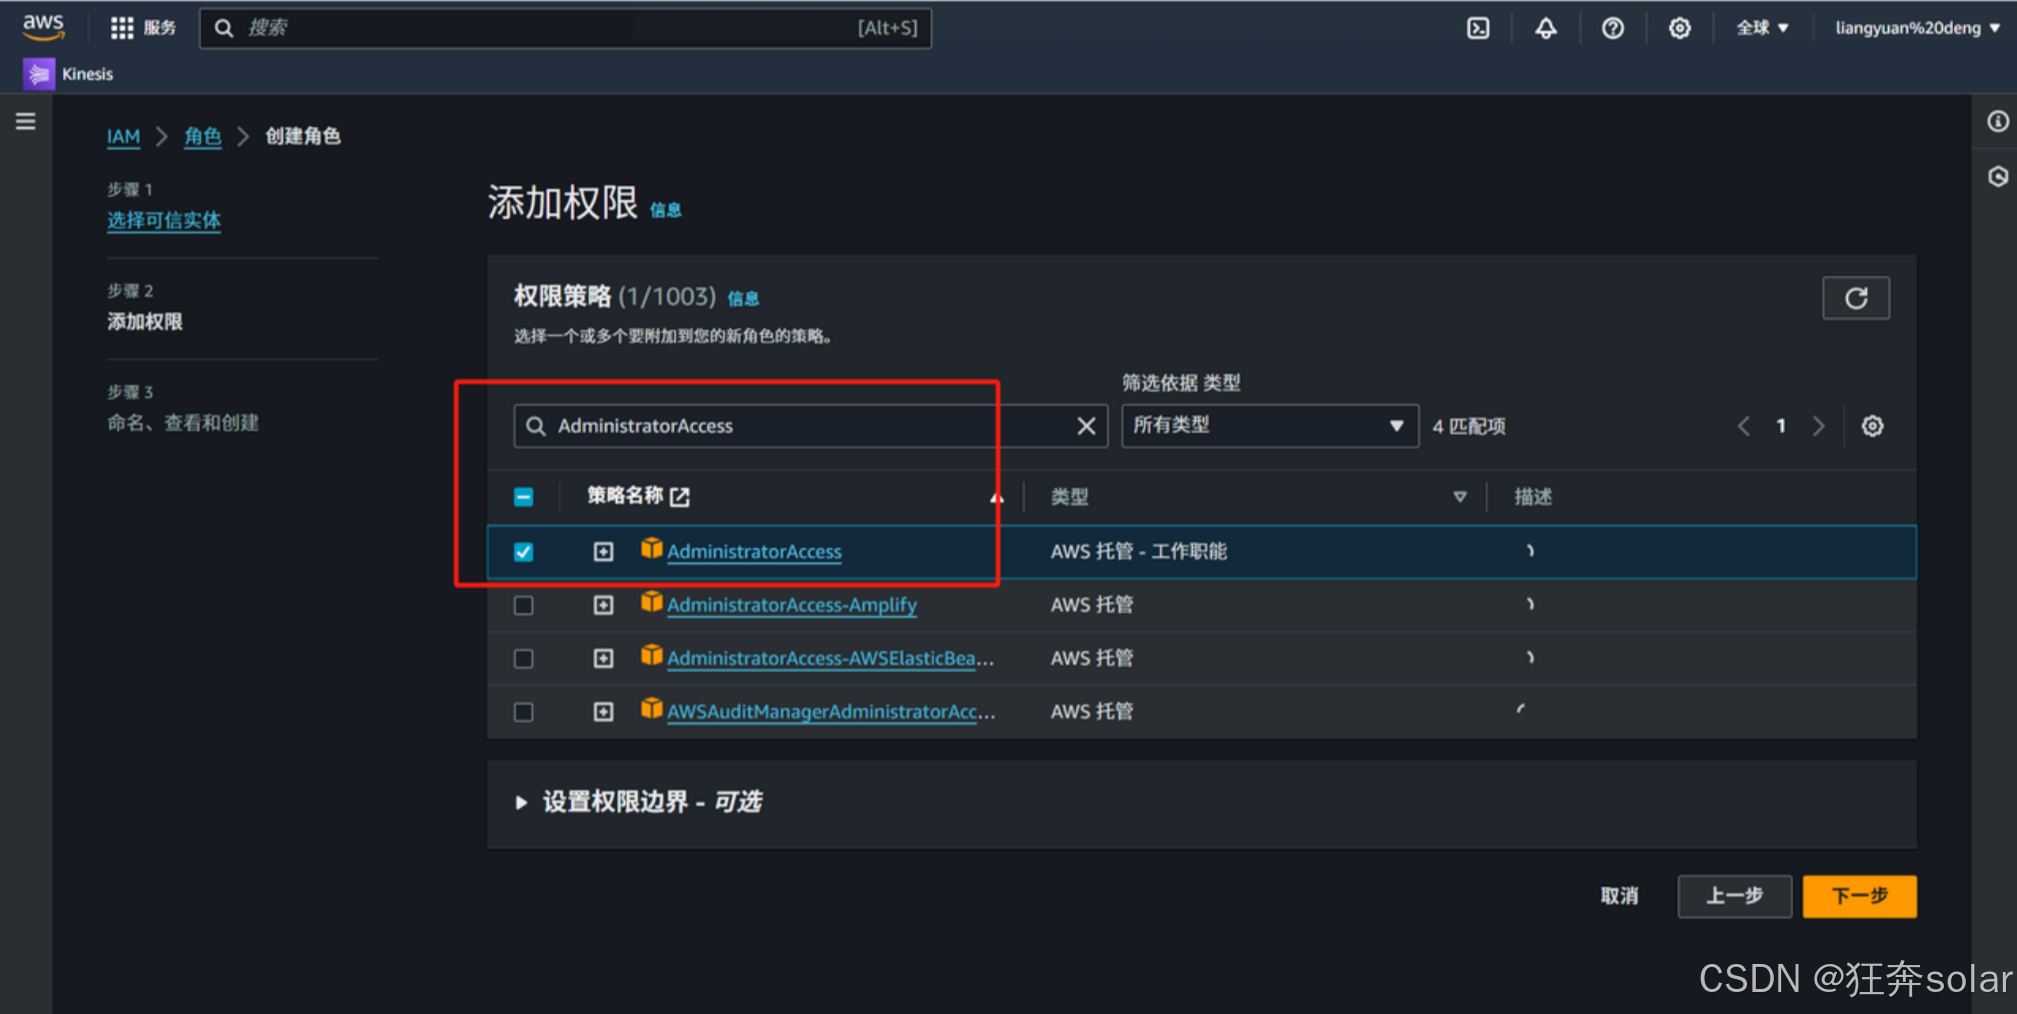
Task: Click AWS 托管 - 工作职能 type cell
Action: [1139, 552]
